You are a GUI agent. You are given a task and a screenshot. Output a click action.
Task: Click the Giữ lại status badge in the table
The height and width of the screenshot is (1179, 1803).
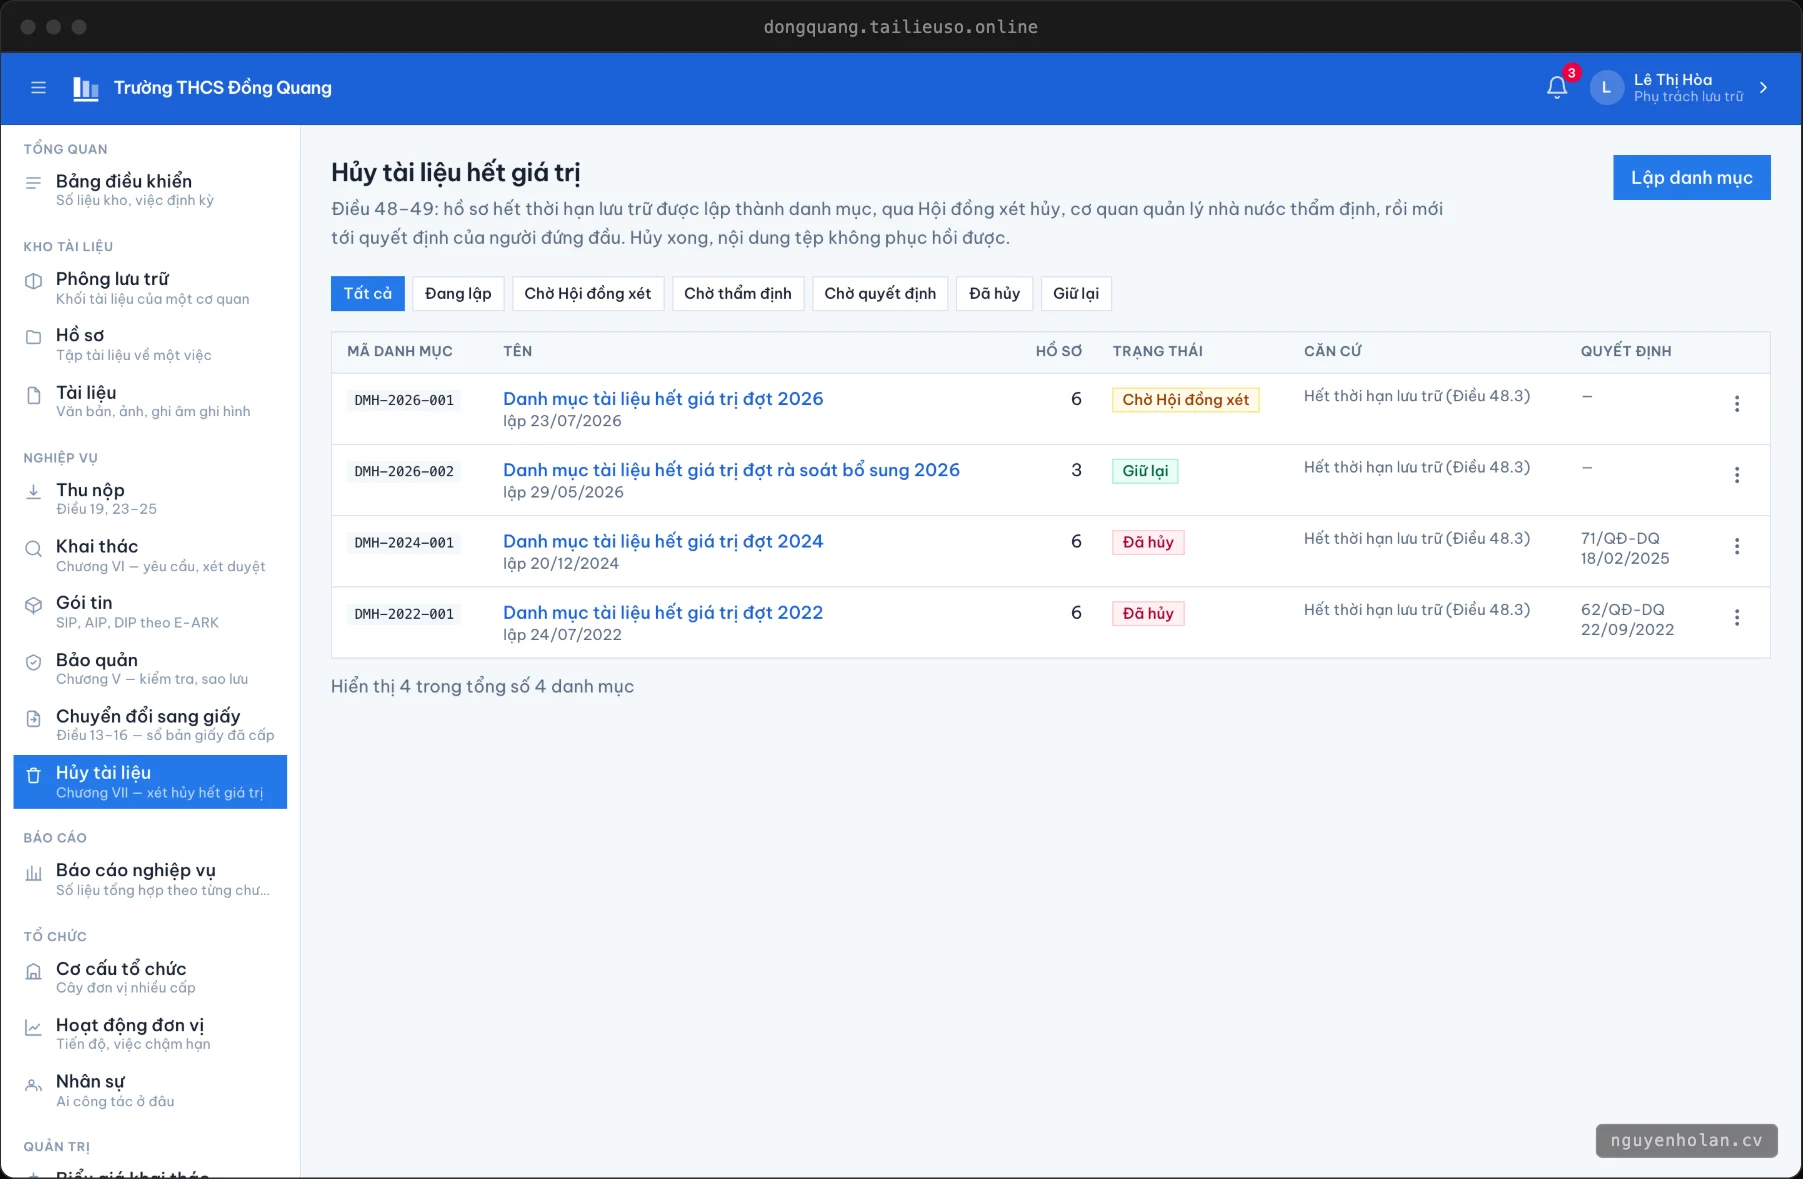click(x=1145, y=471)
